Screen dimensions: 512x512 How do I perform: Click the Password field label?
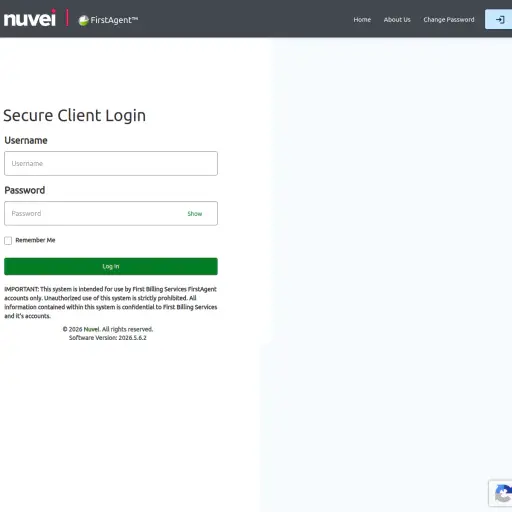(25, 190)
